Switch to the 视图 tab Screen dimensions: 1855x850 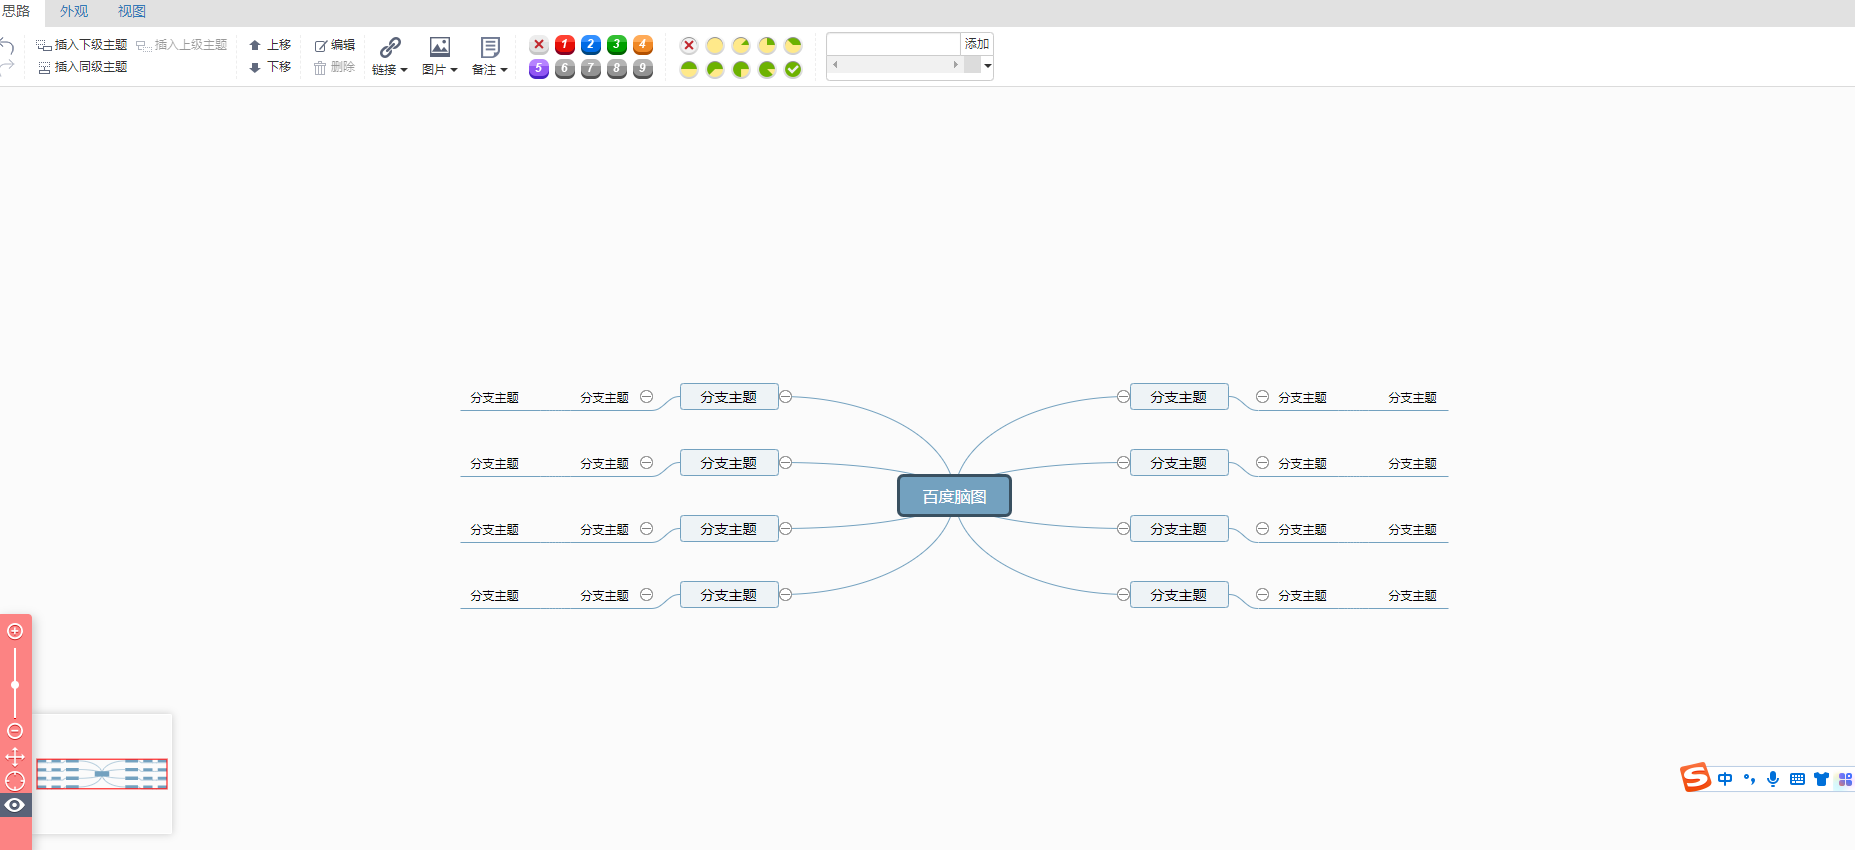click(x=132, y=12)
